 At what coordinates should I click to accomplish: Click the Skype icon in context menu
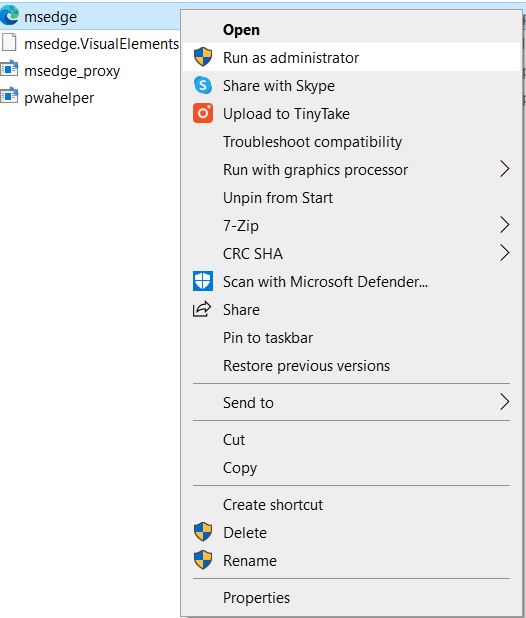(203, 85)
